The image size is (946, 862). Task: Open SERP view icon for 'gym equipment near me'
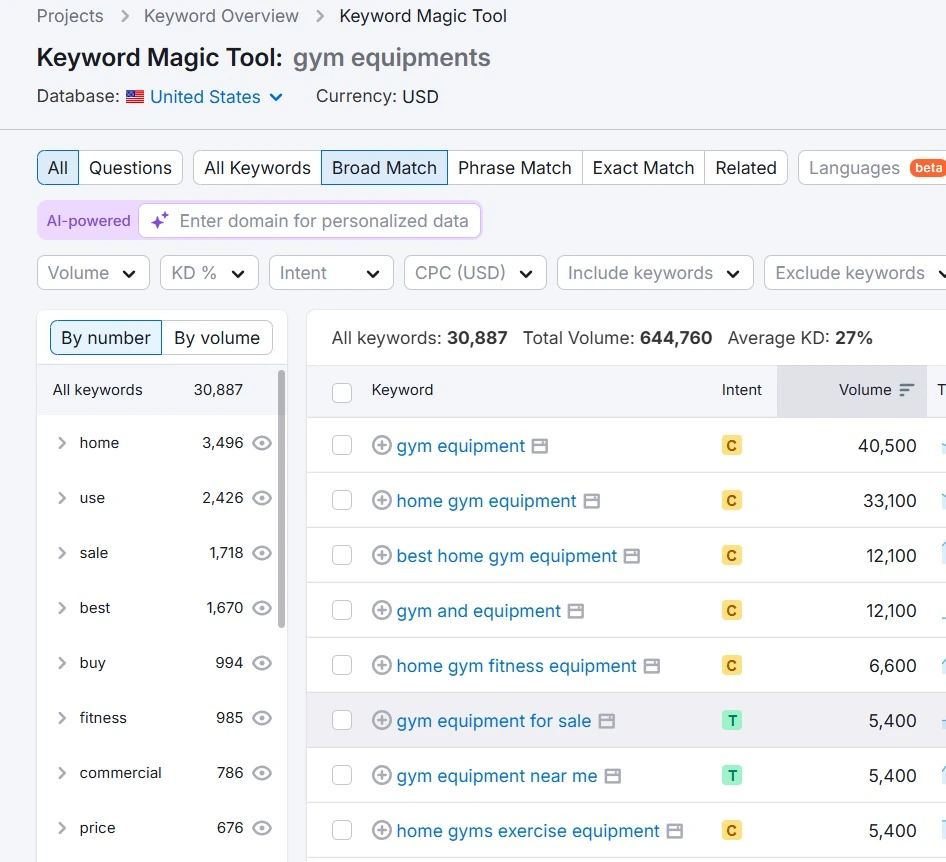click(x=613, y=776)
